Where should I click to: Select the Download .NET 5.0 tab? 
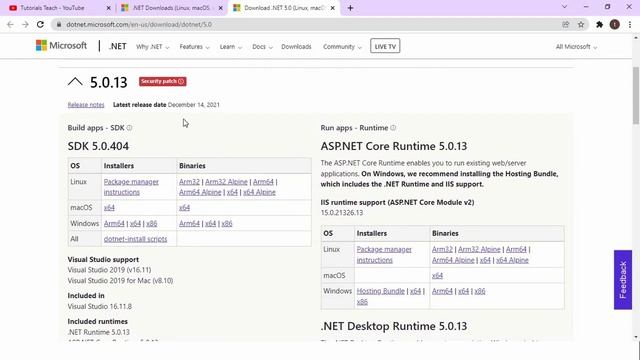pos(284,8)
